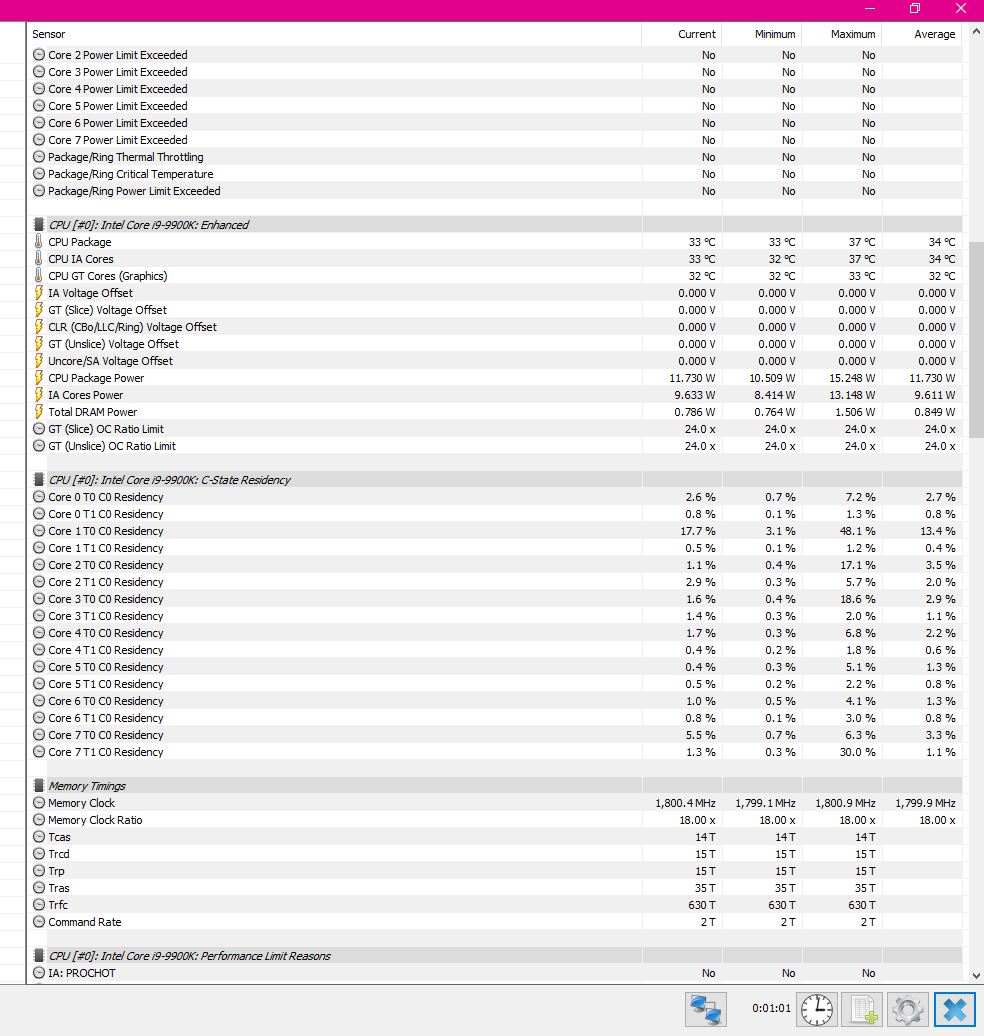Click the Maximum column header
Image resolution: width=984 pixels, height=1036 pixels.
pos(841,34)
